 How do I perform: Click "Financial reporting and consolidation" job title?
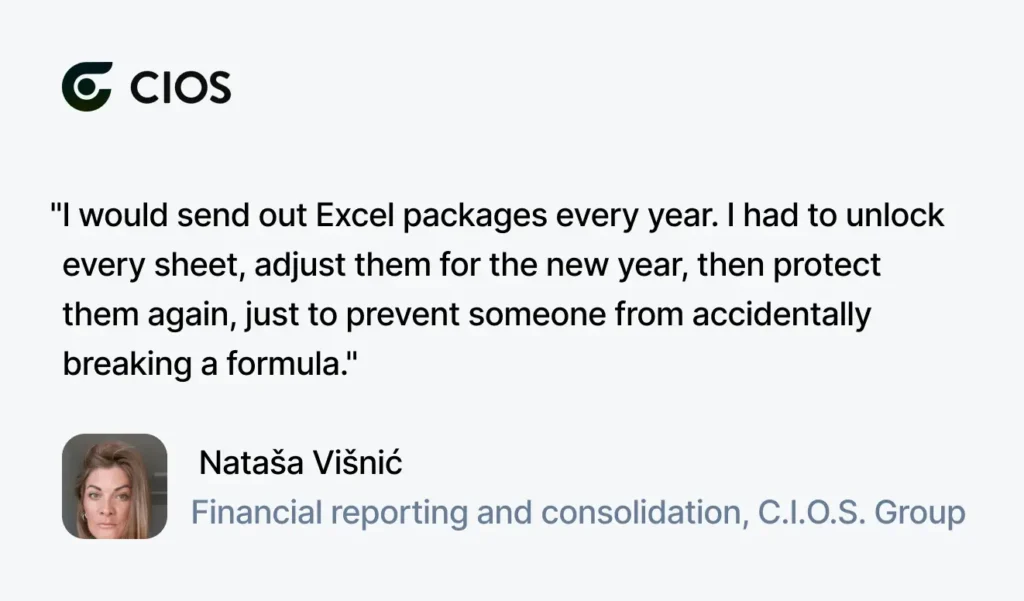pyautogui.click(x=467, y=512)
